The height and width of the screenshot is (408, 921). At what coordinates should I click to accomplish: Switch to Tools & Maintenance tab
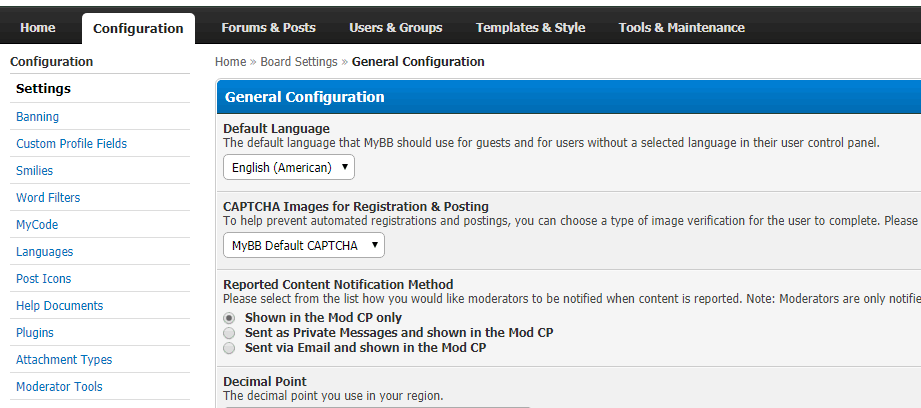[x=681, y=28]
